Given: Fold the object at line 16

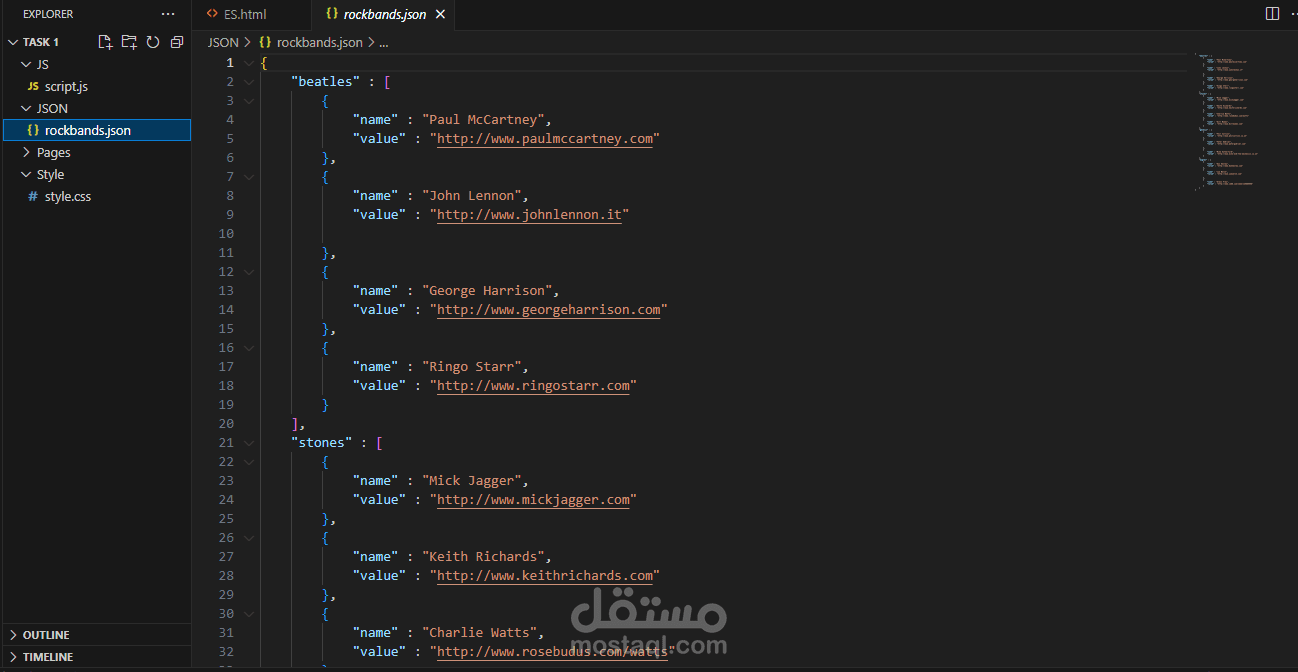Looking at the screenshot, I should coord(249,348).
